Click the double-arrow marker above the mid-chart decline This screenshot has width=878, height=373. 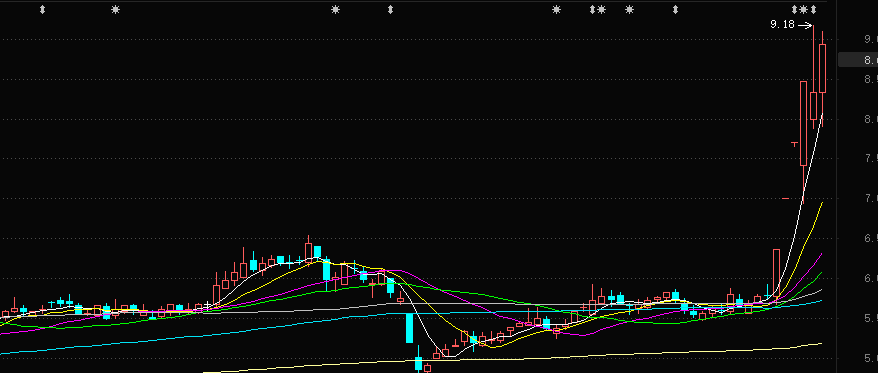point(390,10)
